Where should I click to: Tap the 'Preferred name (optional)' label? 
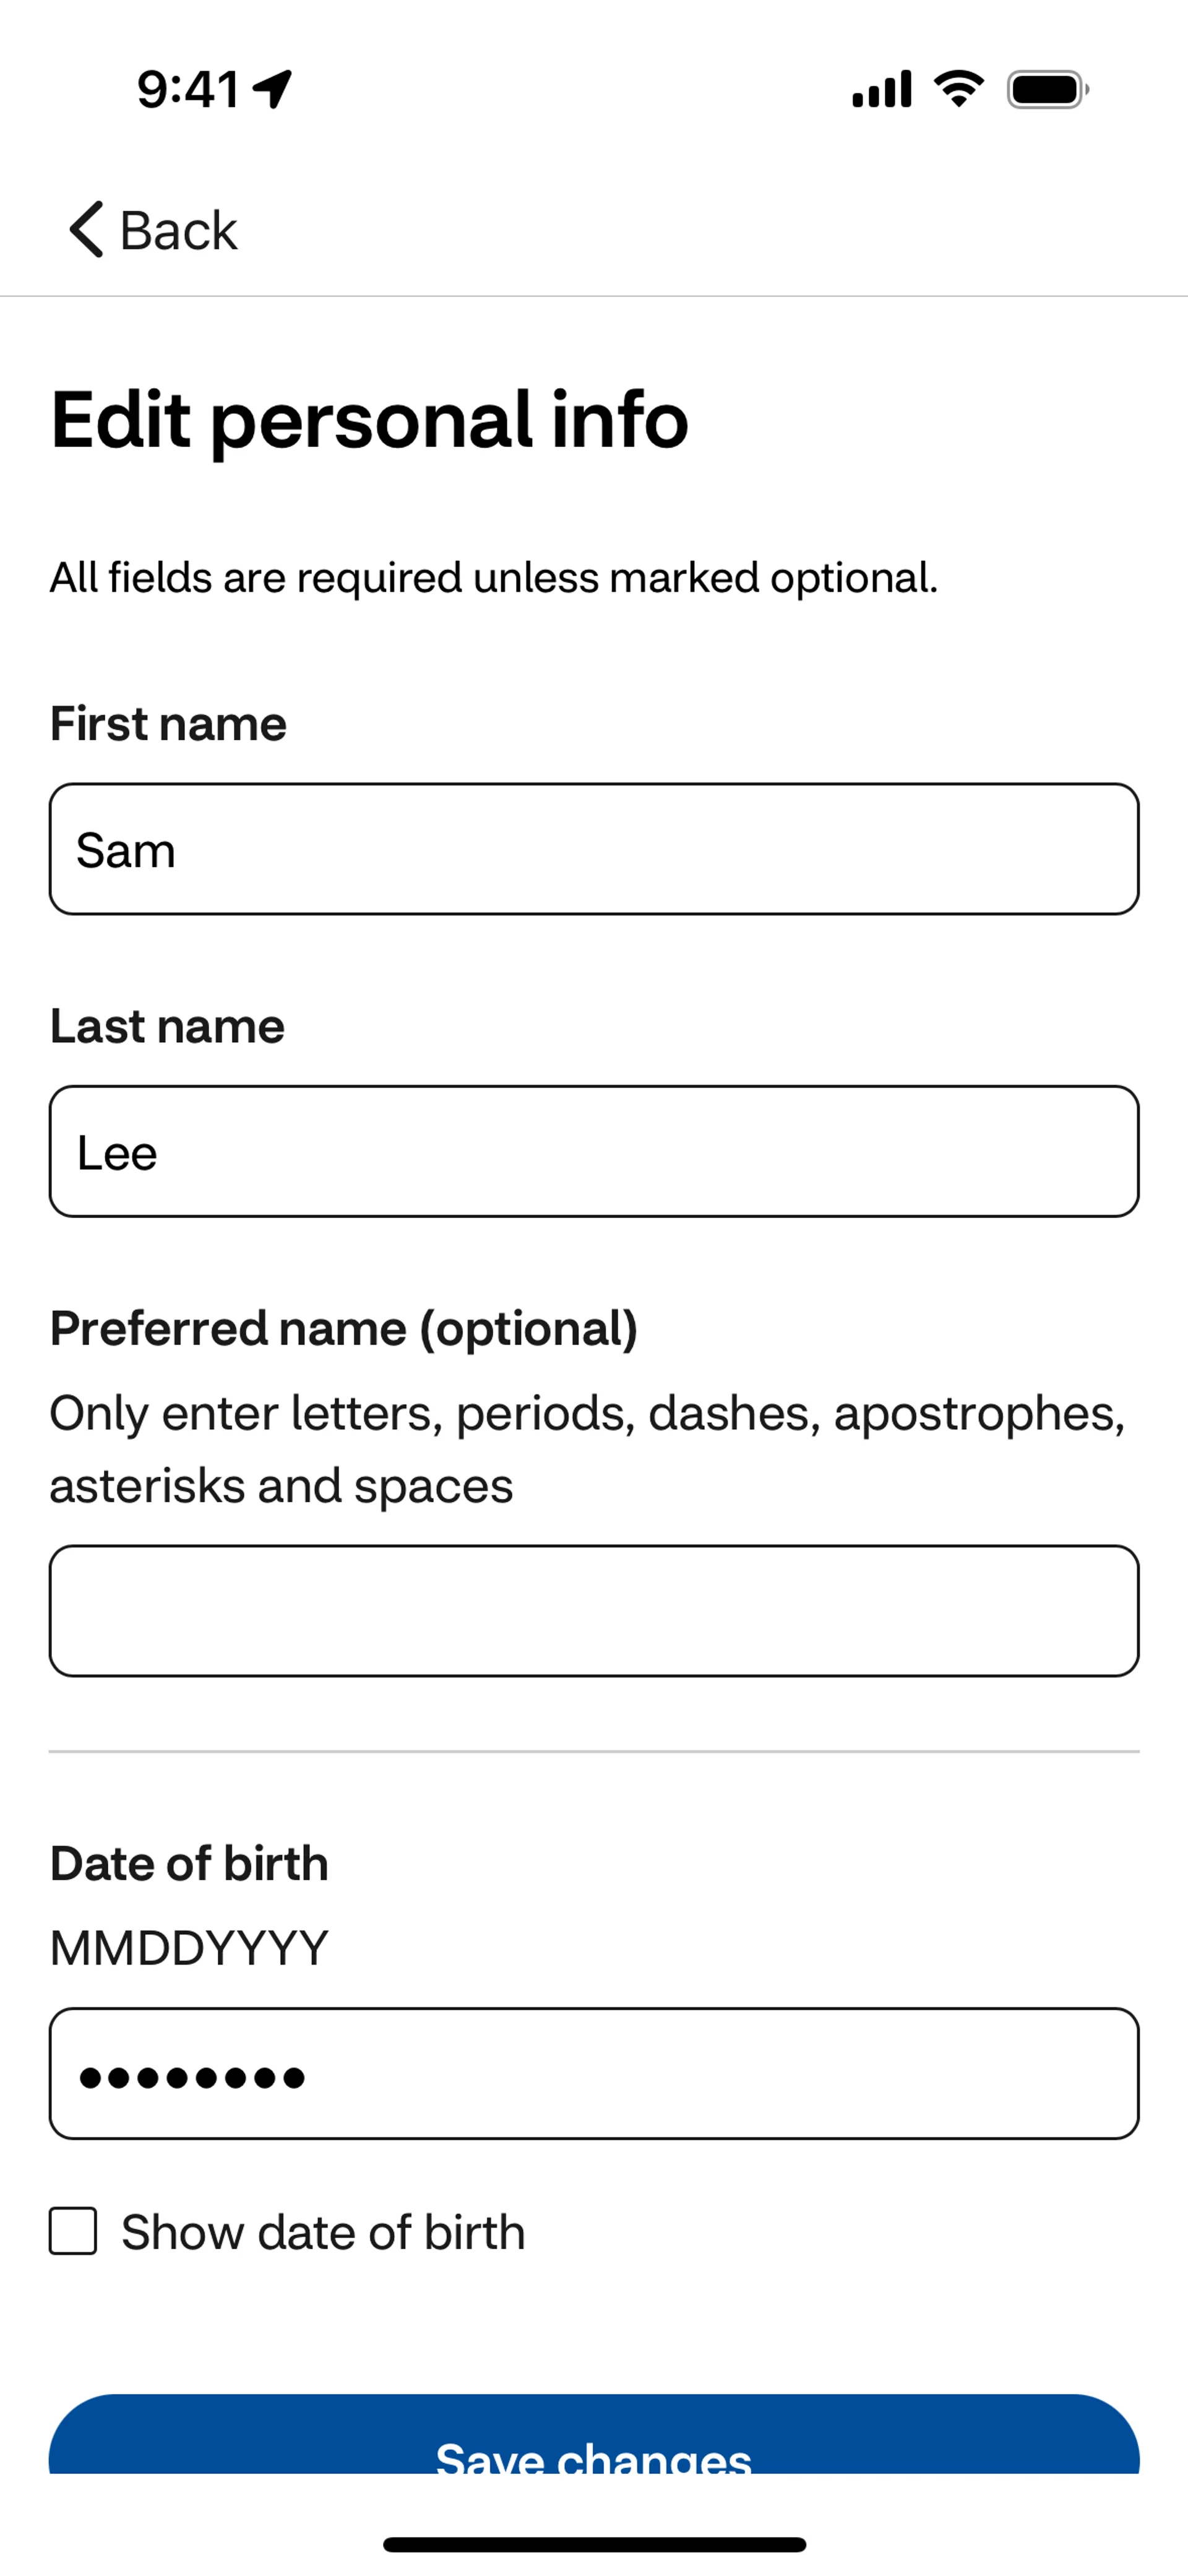[343, 1328]
